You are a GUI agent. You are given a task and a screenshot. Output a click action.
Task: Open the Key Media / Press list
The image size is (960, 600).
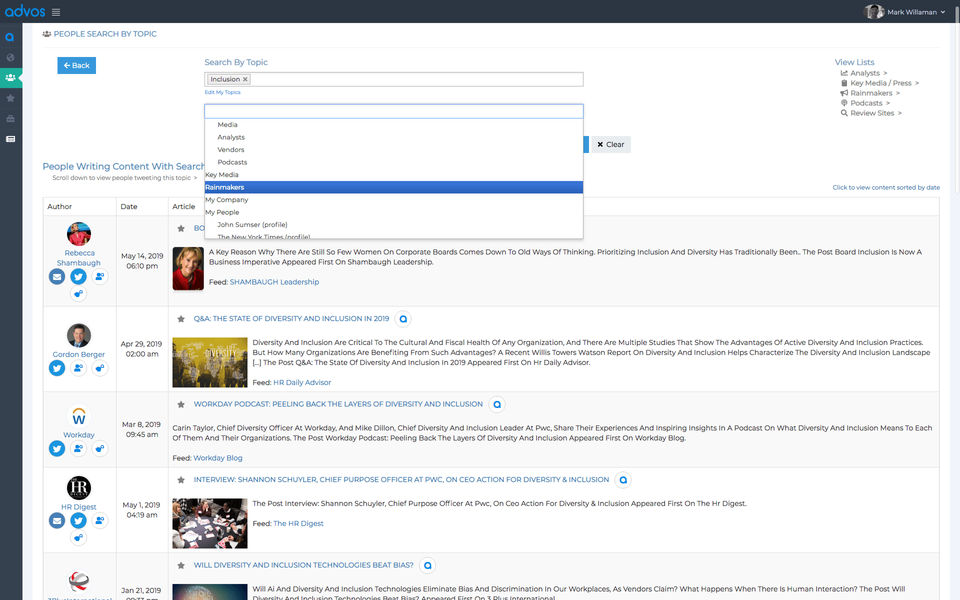tap(880, 83)
